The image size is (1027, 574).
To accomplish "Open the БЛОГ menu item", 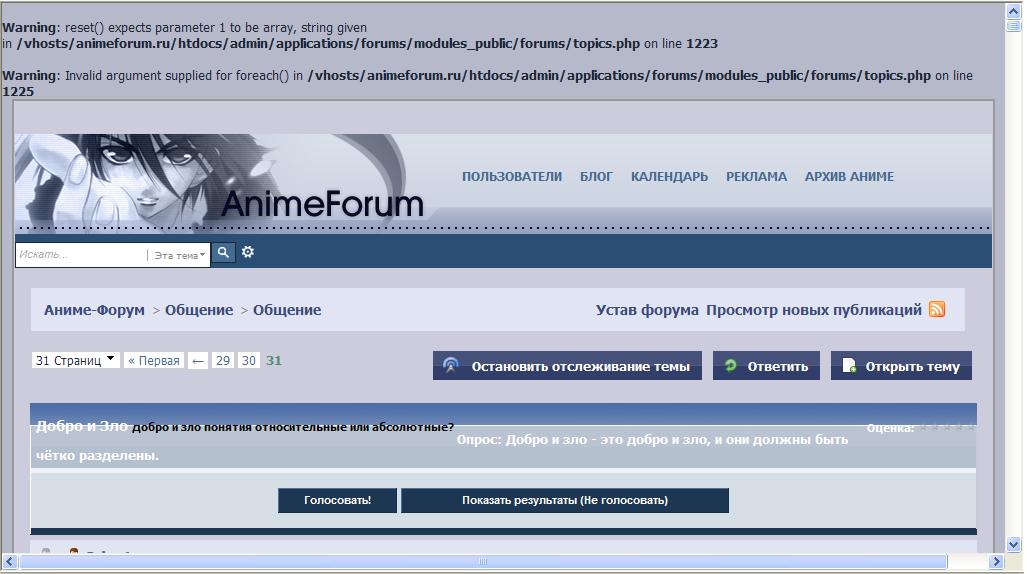I will (x=596, y=176).
